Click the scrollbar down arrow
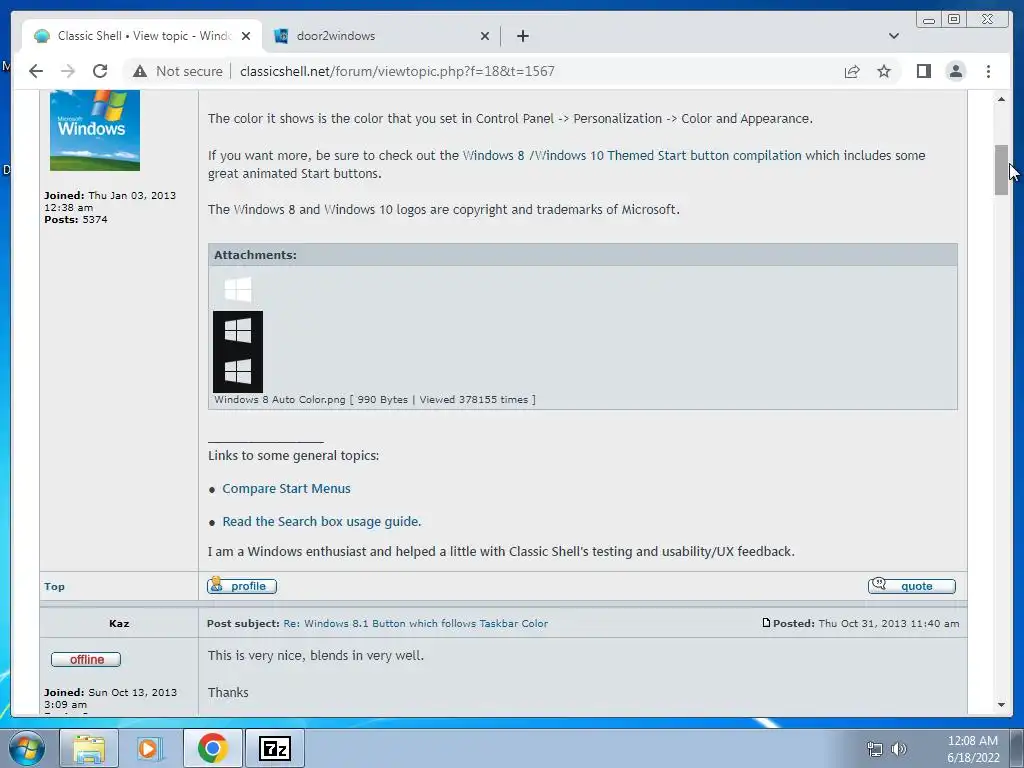Screen dimensions: 1024x768 [x=1001, y=705]
